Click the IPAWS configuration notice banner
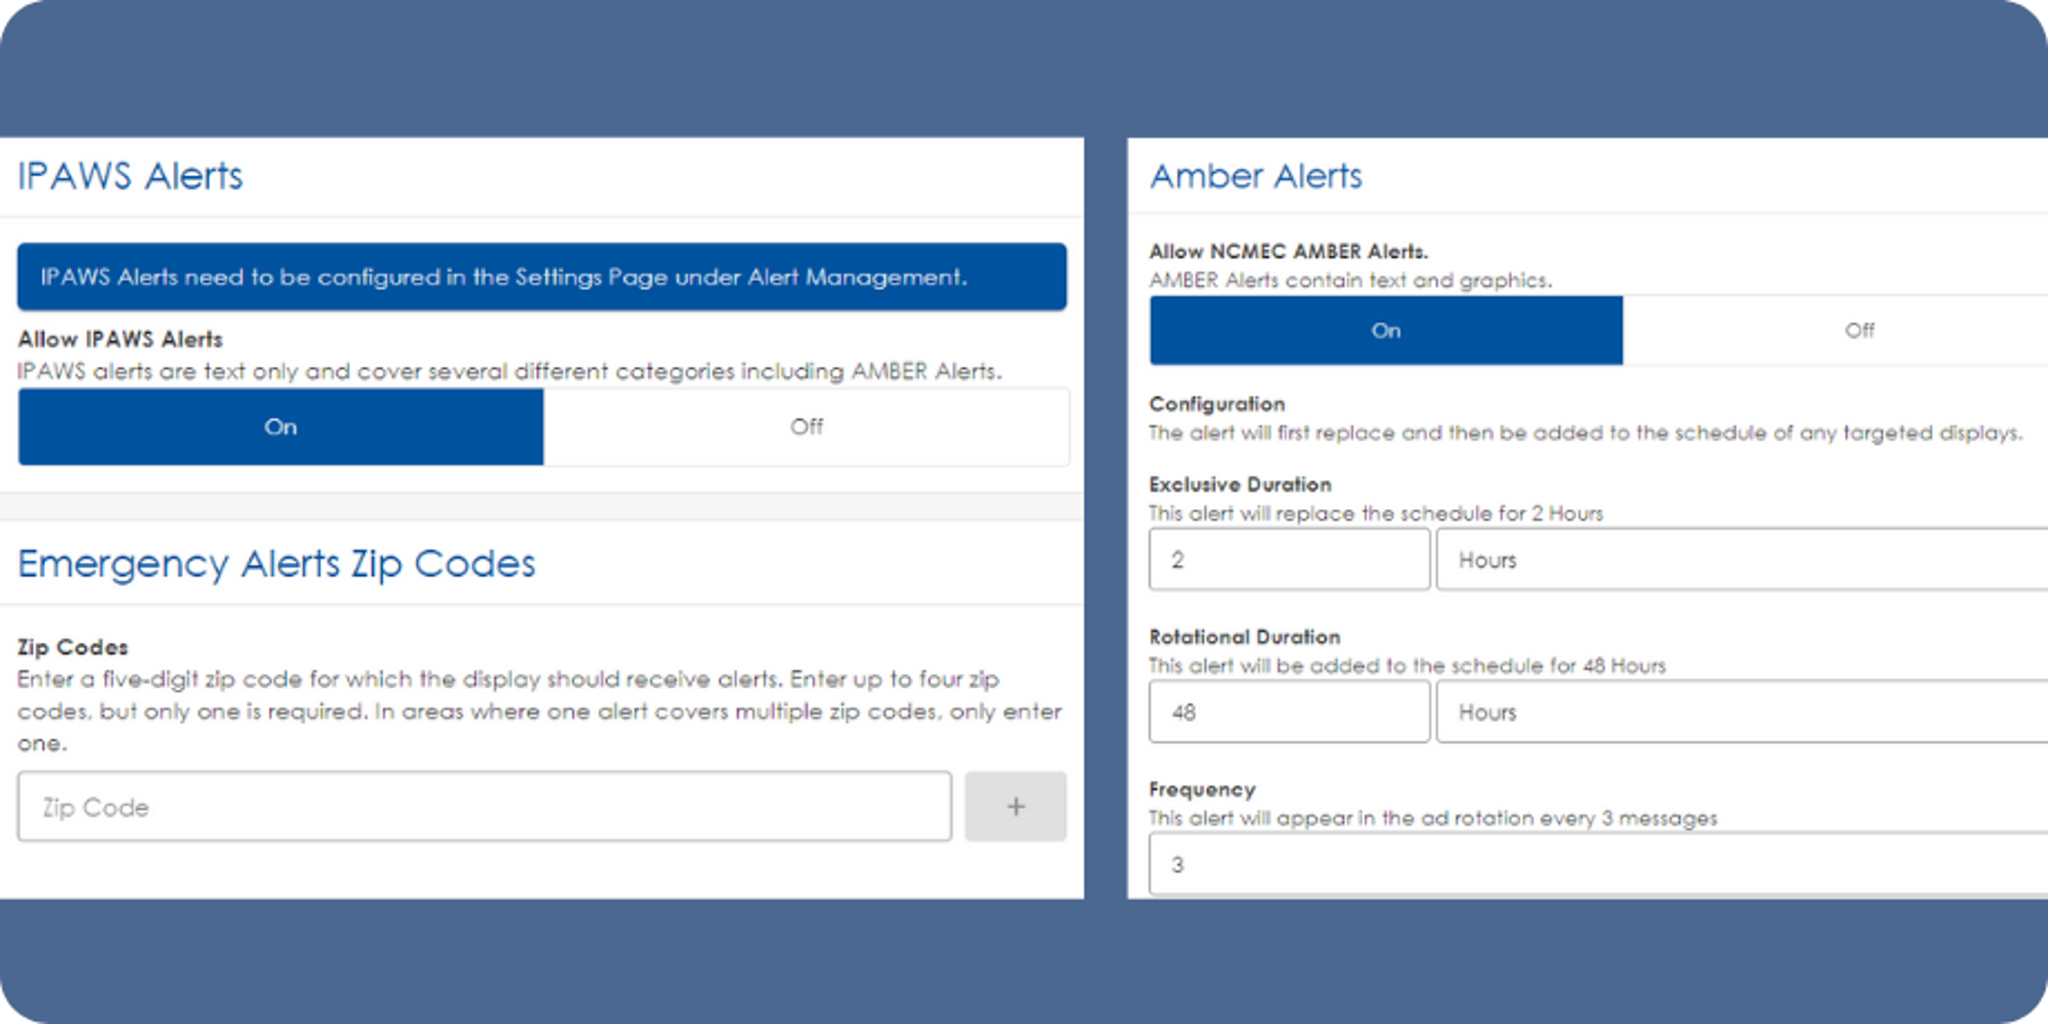Viewport: 2048px width, 1024px height. tap(541, 277)
